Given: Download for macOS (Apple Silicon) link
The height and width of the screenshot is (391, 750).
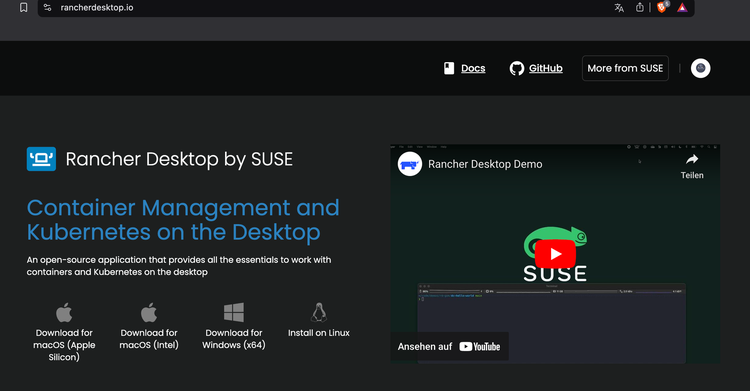Looking at the screenshot, I should tap(64, 345).
